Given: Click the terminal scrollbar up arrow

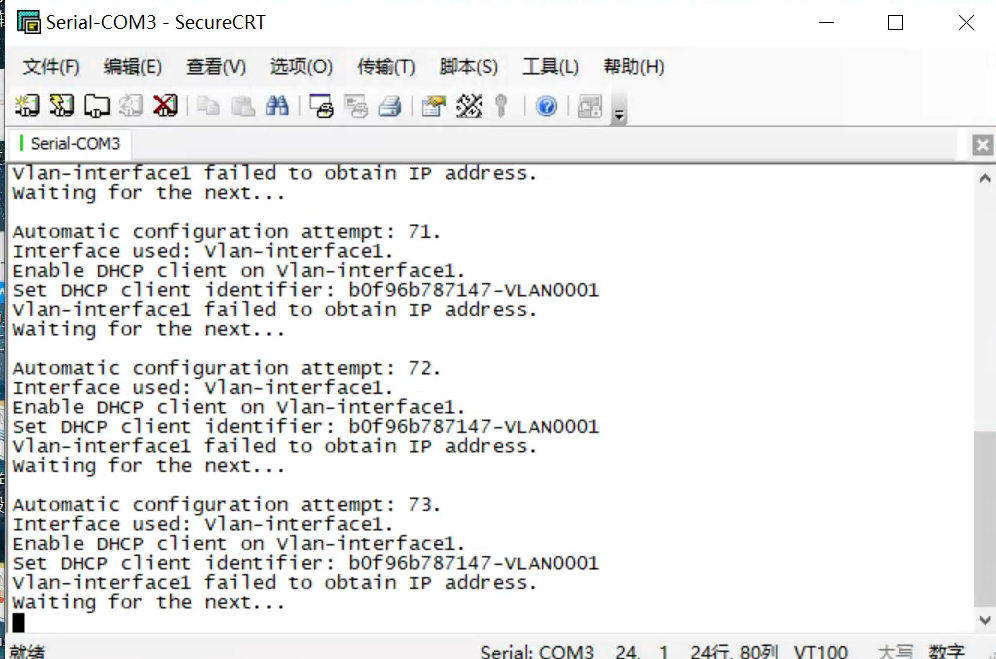Looking at the screenshot, I should coord(984,178).
